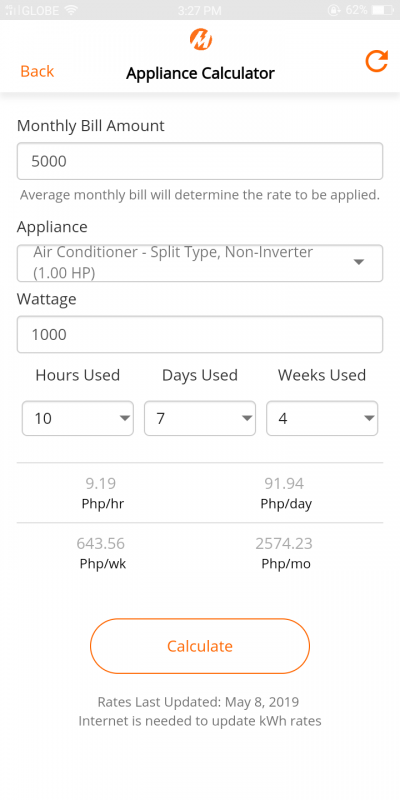This screenshot has height=800, width=400.
Task: Tap the 9.19 Php/hr result
Action: coord(102,493)
